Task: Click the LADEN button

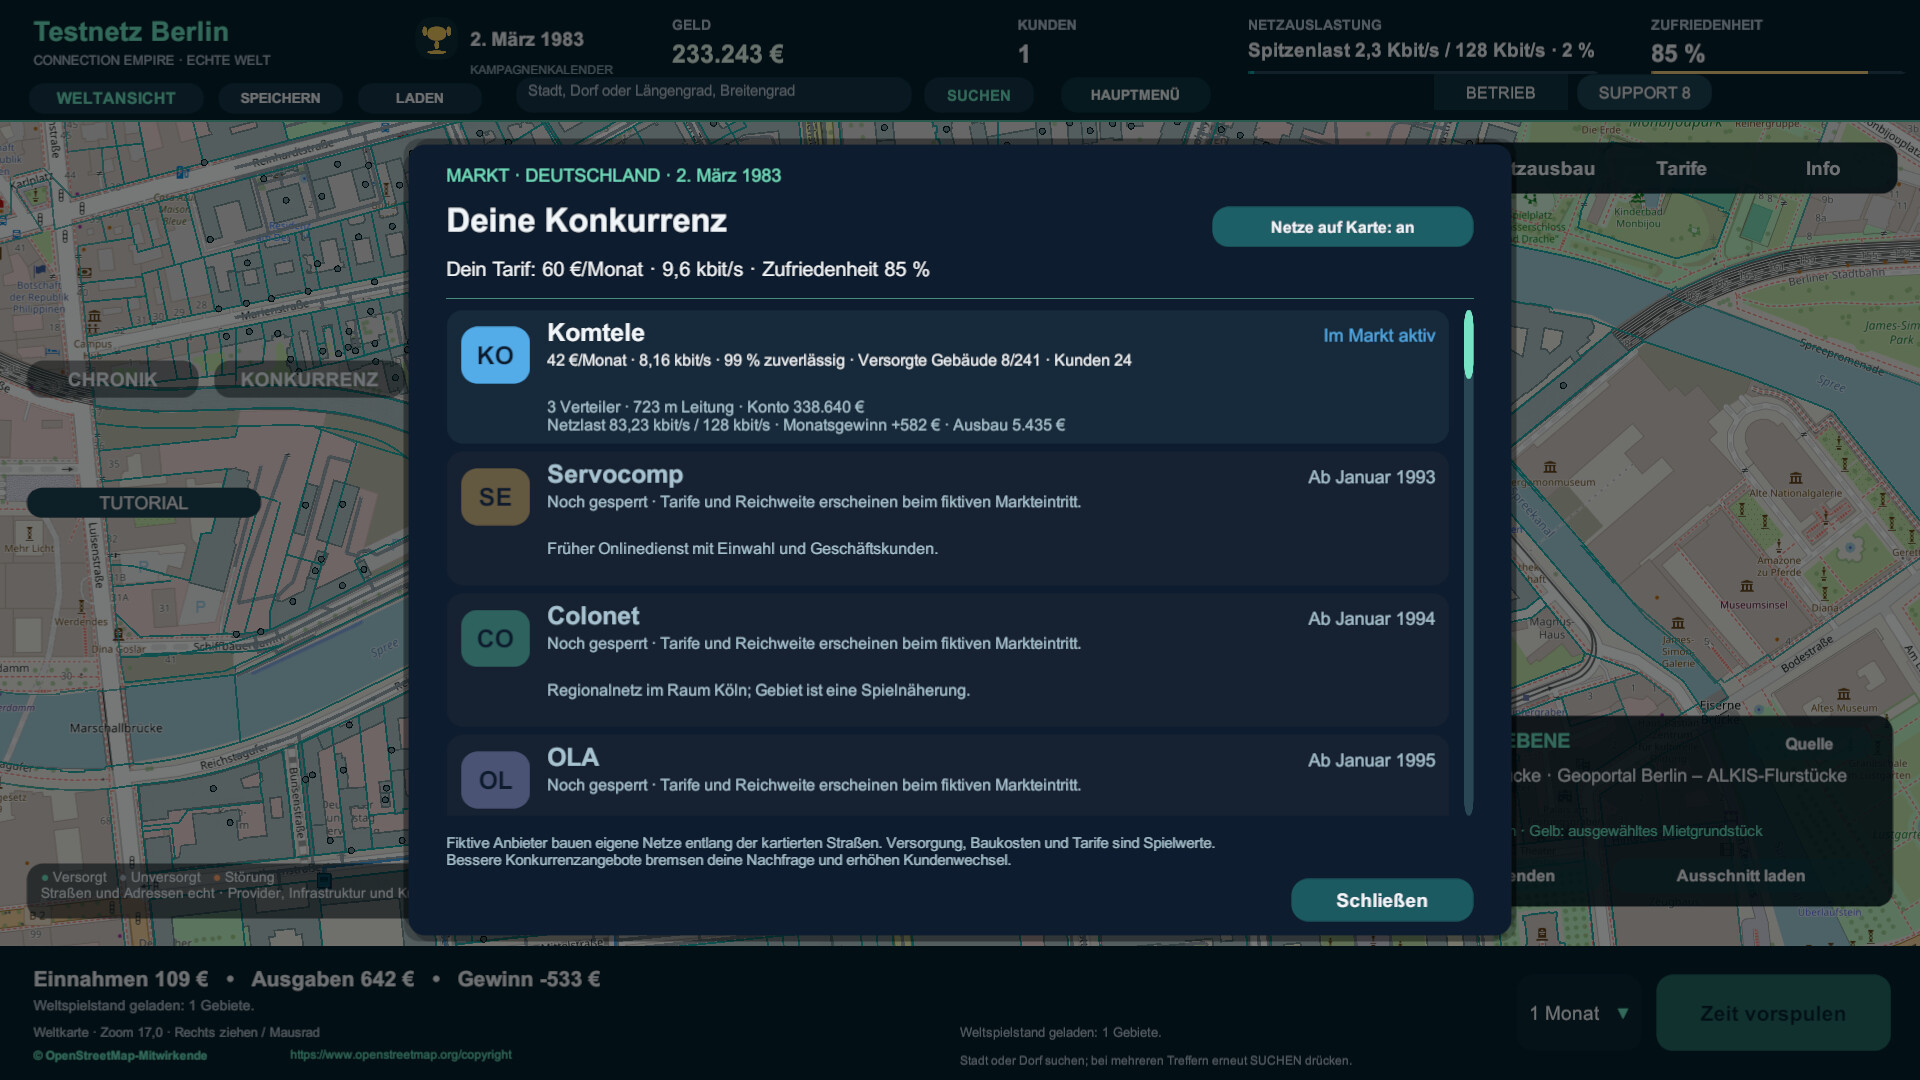Action: pyautogui.click(x=419, y=98)
